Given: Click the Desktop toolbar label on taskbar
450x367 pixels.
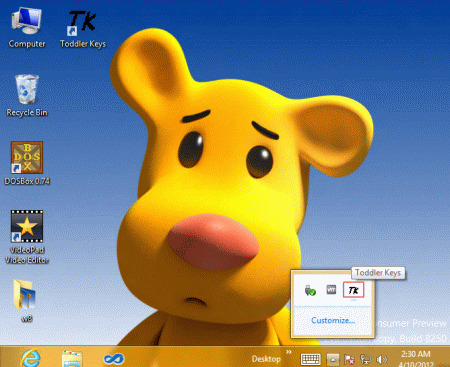Looking at the screenshot, I should 266,359.
